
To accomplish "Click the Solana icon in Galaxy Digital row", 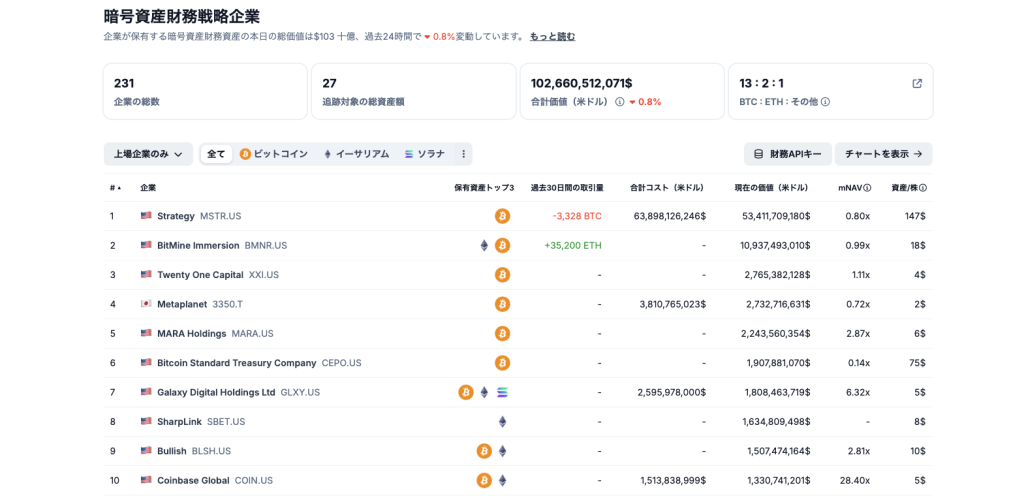I will click(502, 392).
